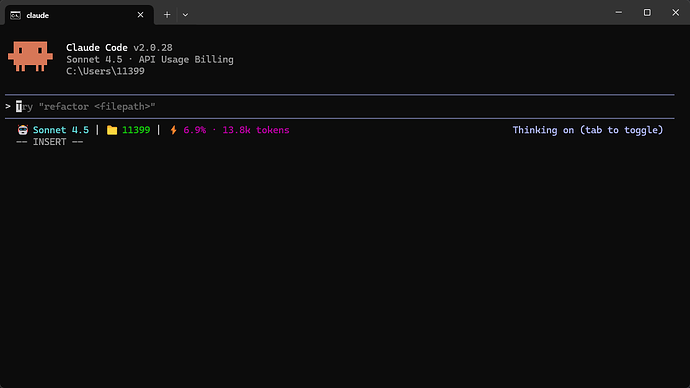Image resolution: width=690 pixels, height=388 pixels.
Task: Click the "-- INSERT --" mode indicator
Action: (x=49, y=142)
